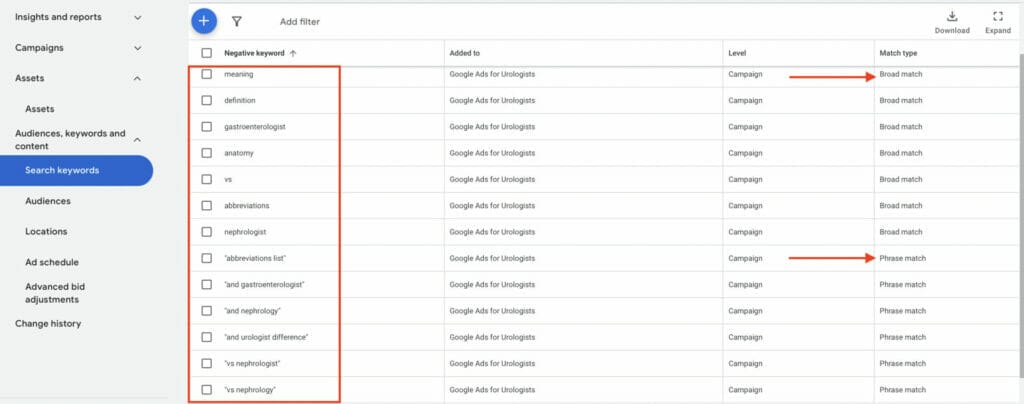The width and height of the screenshot is (1024, 404).
Task: Open the filter funnel icon
Action: (237, 22)
